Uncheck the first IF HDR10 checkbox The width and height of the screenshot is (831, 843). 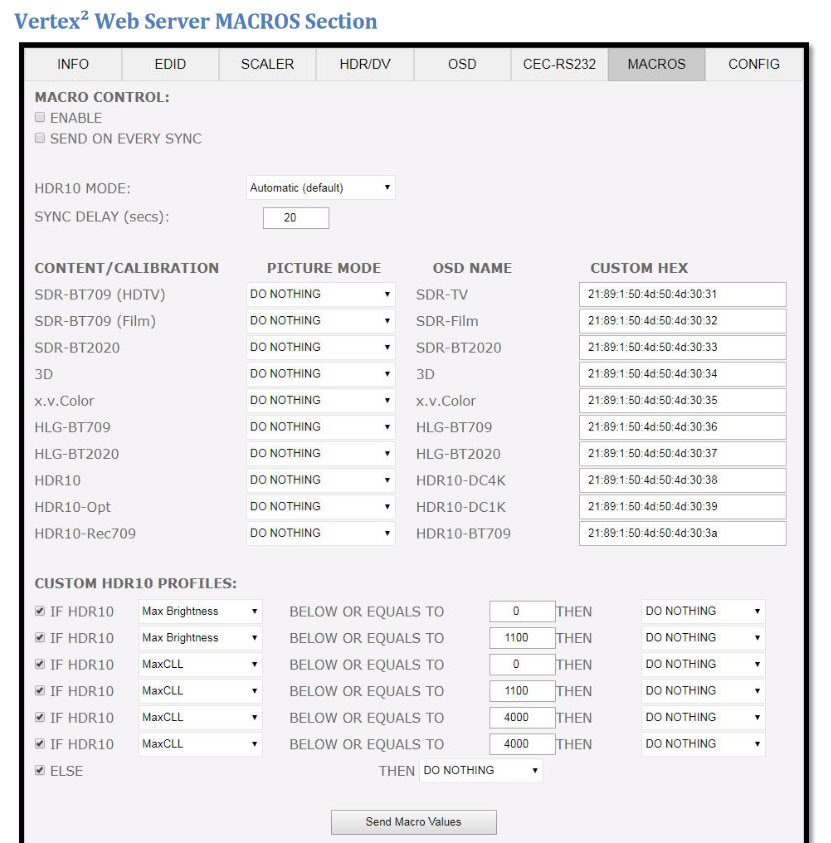pyautogui.click(x=40, y=612)
